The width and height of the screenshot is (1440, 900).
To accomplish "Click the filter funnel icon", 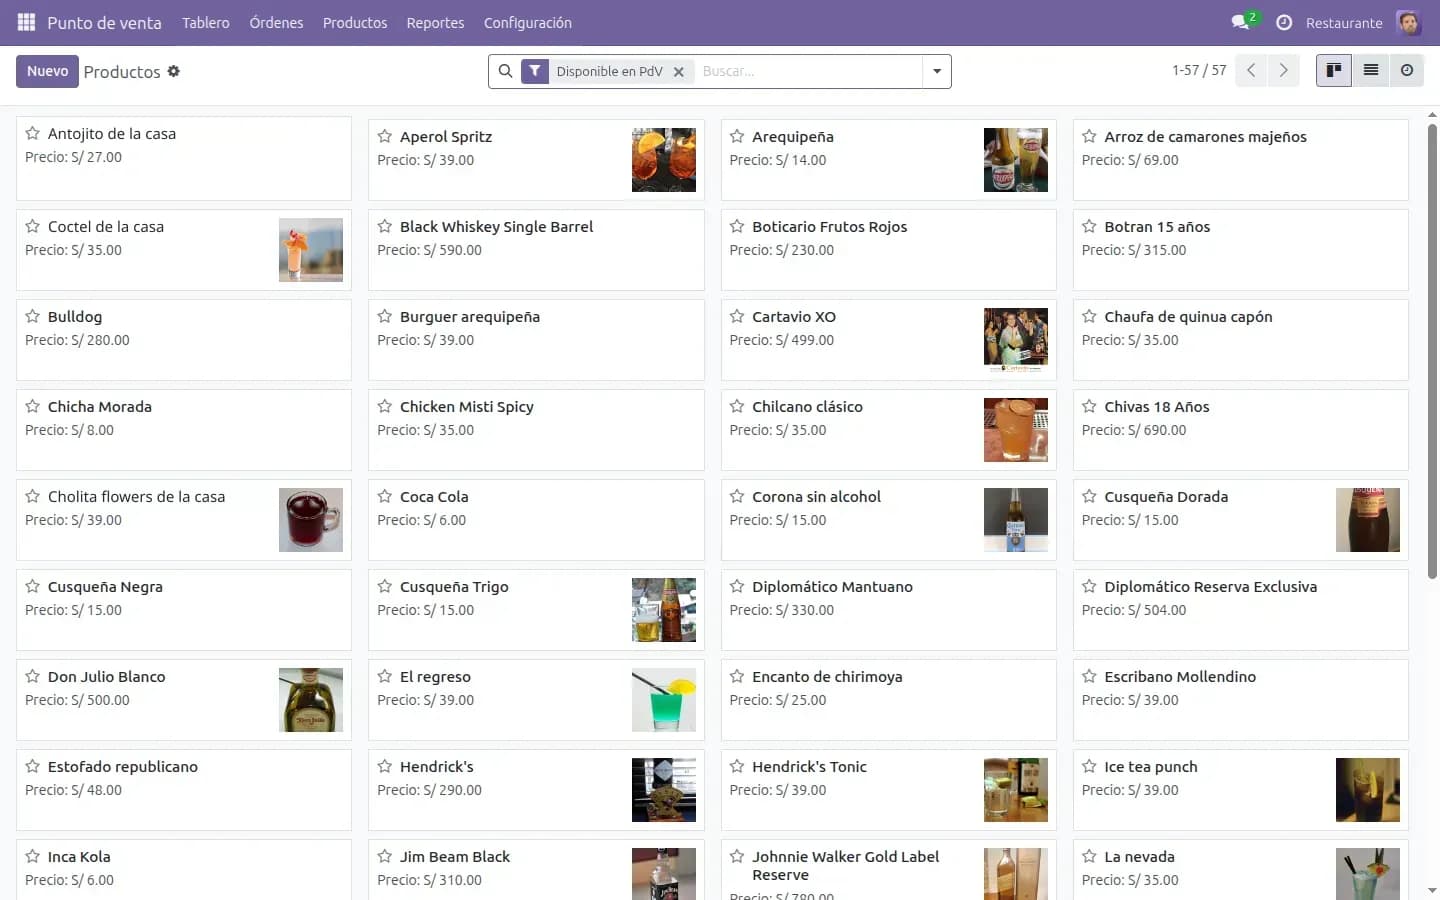I will pos(535,71).
